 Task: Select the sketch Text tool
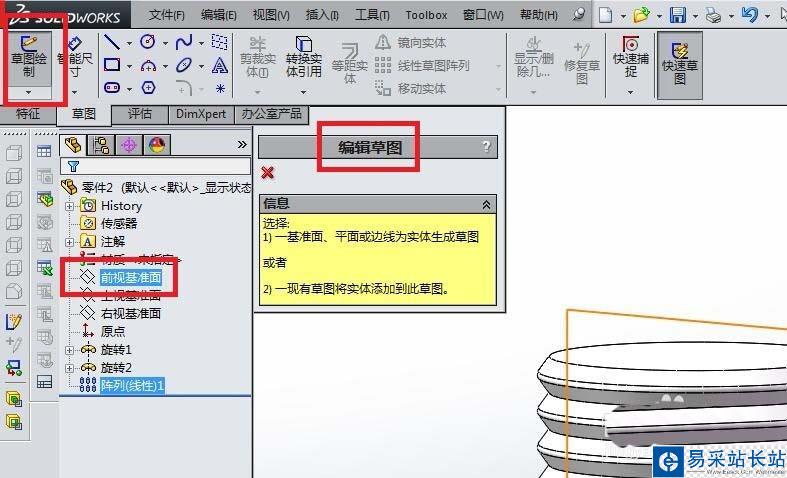[x=220, y=65]
